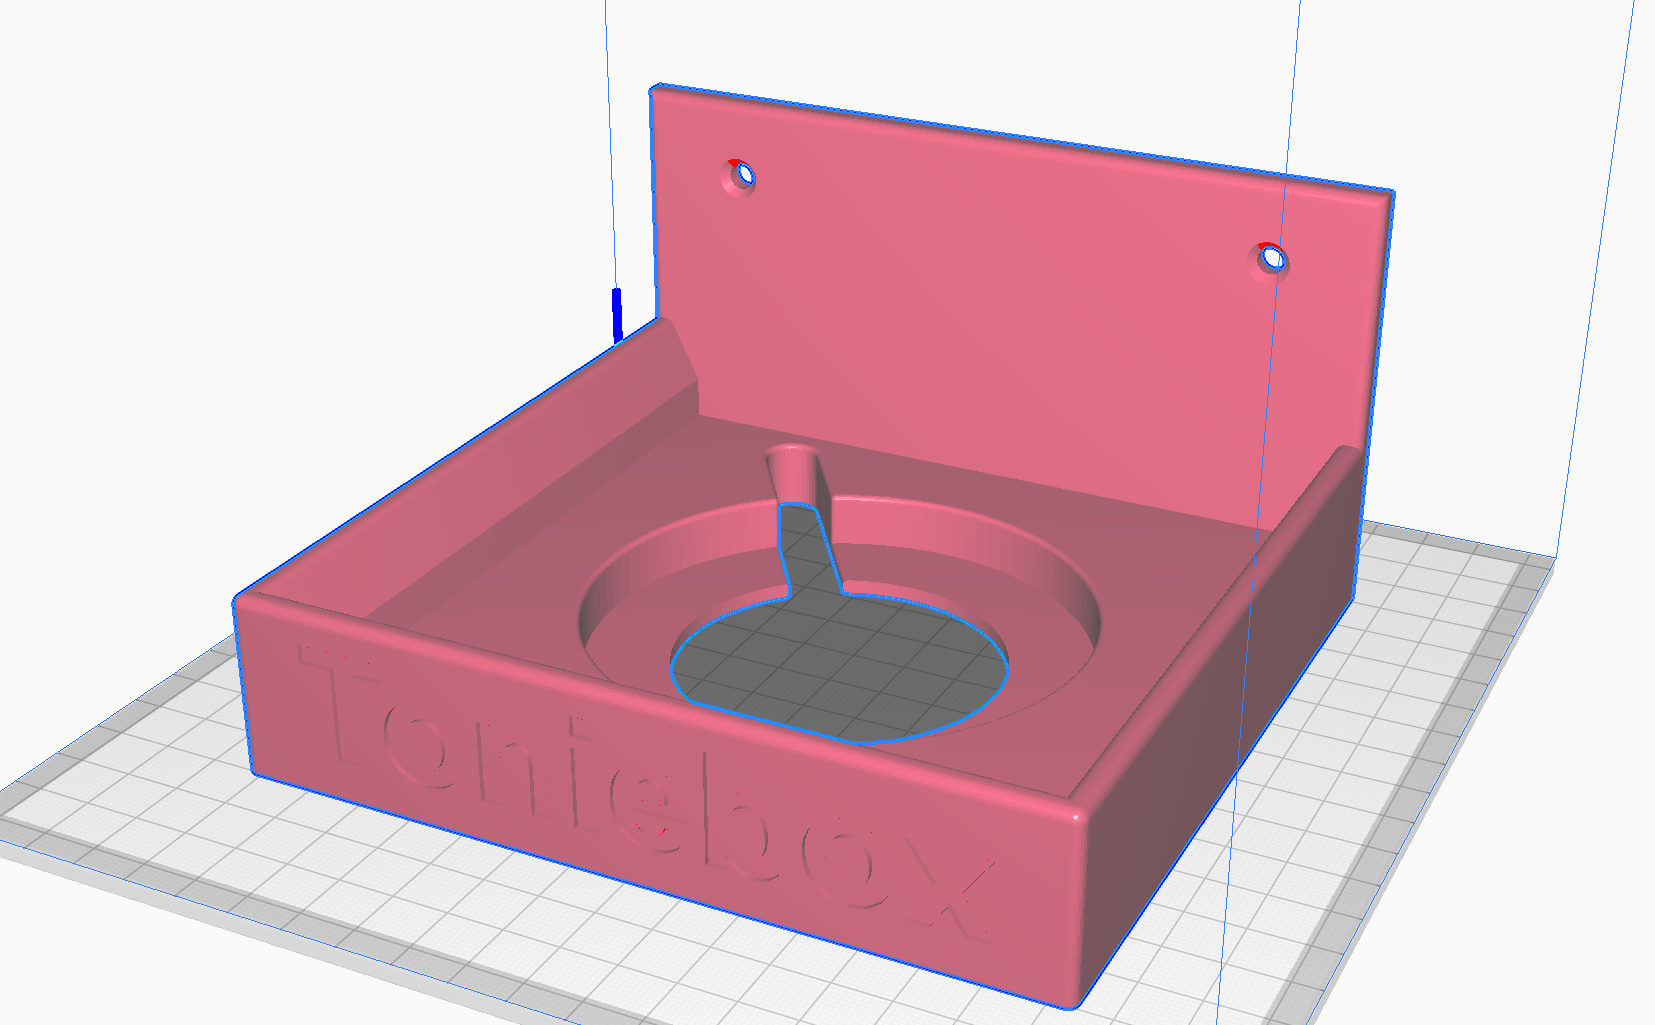Screen dimensions: 1655x1025
Task: Click the left screw hole on back panel
Action: tap(741, 177)
